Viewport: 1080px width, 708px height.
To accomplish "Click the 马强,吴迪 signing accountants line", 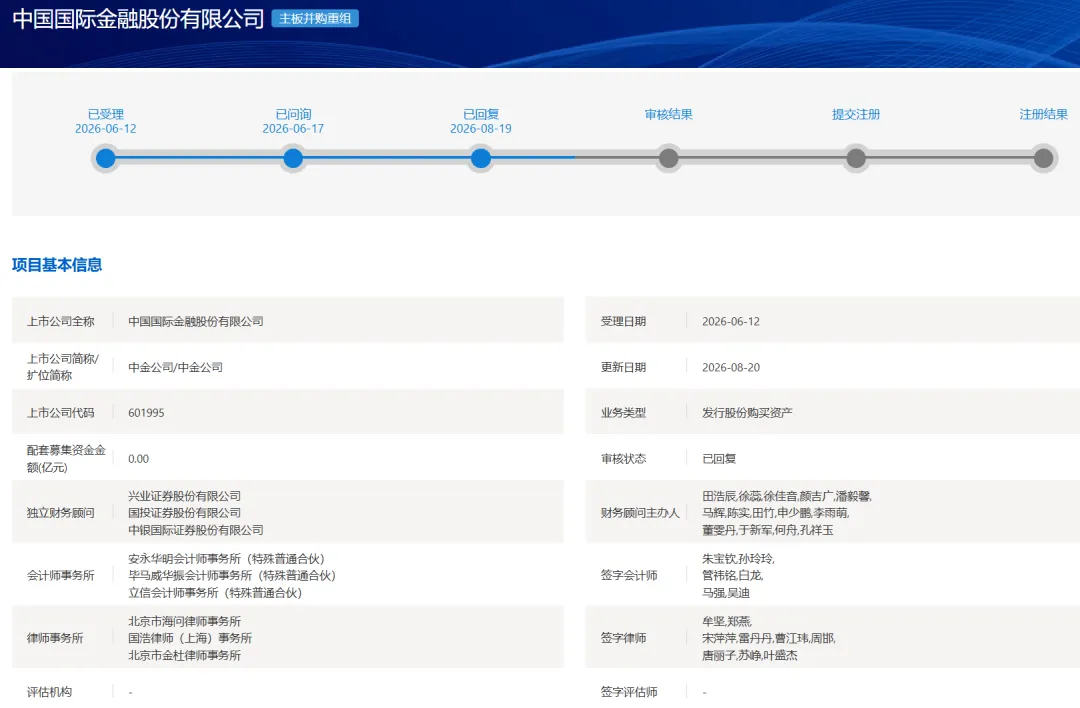I will (726, 592).
